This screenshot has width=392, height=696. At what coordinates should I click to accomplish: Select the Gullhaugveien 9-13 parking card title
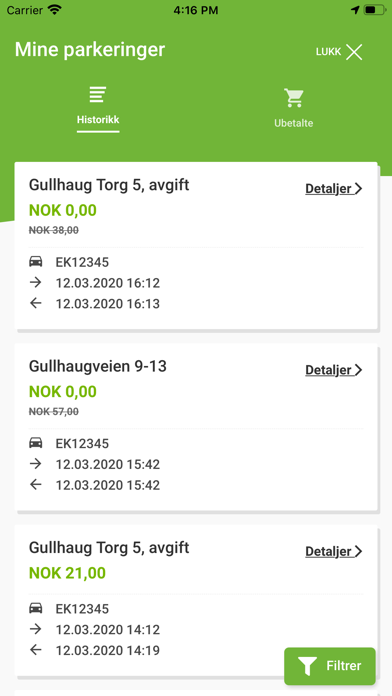tap(98, 366)
